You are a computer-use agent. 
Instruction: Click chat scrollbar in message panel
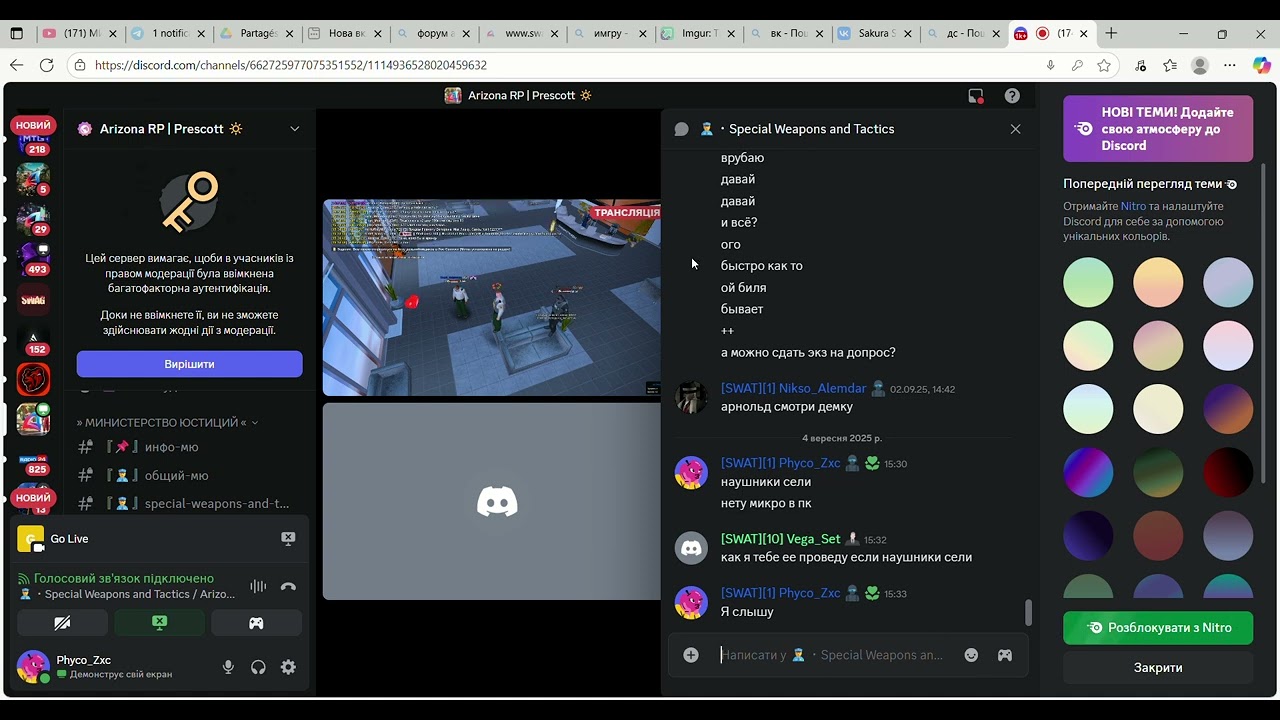point(1028,612)
